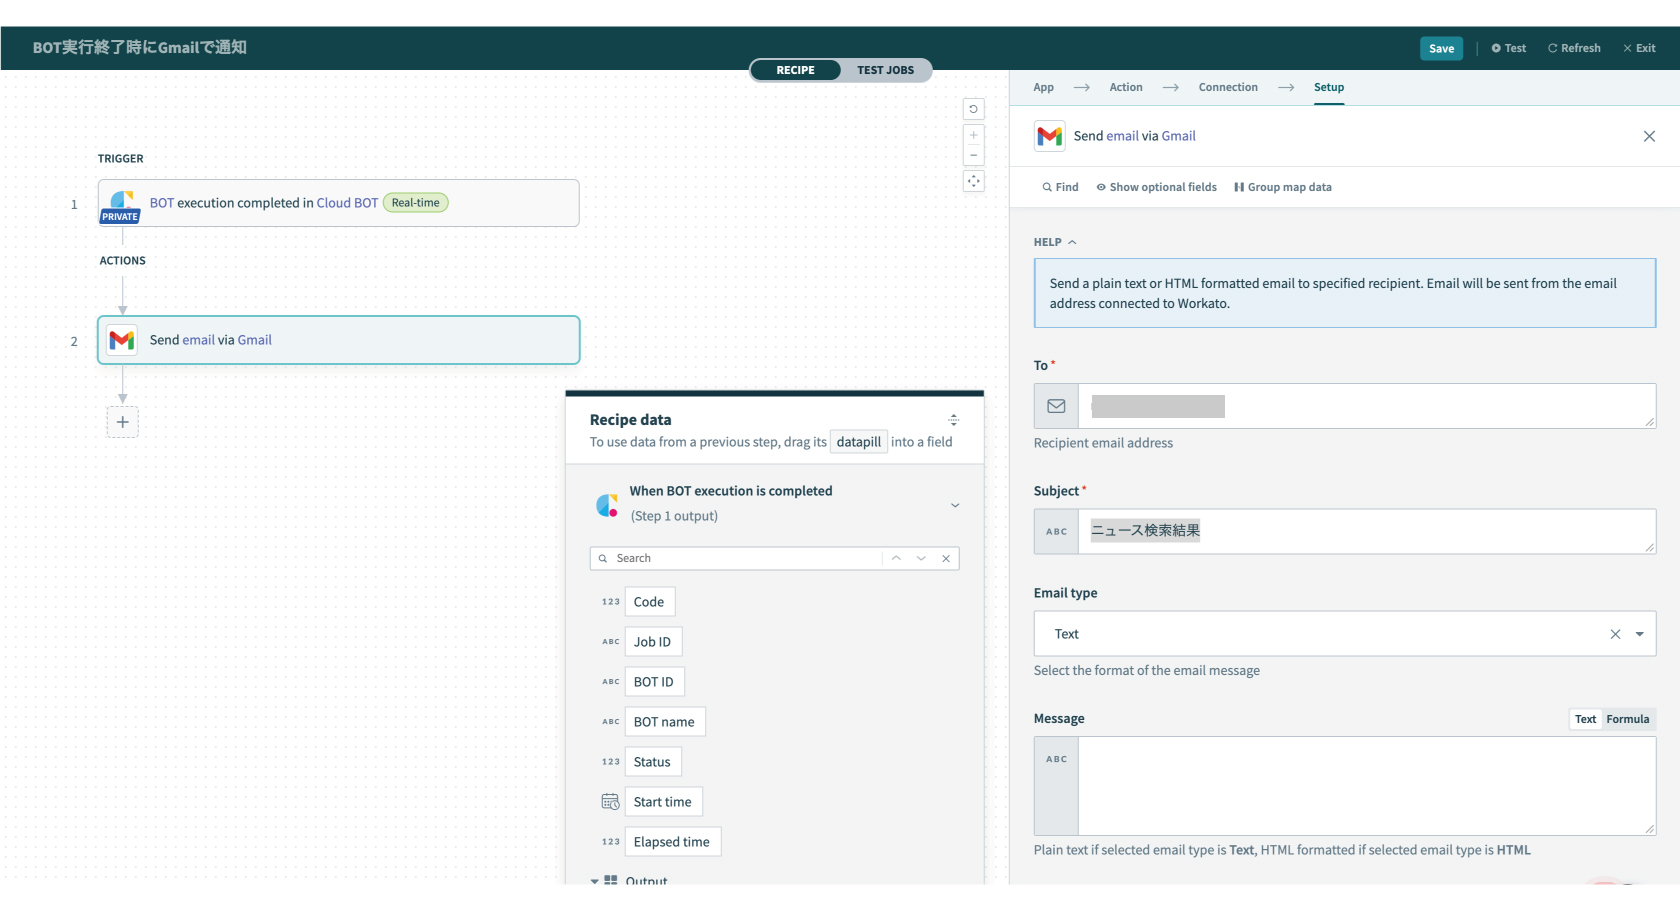Select the Setup step tab
This screenshot has height=905, width=1680.
(x=1329, y=87)
